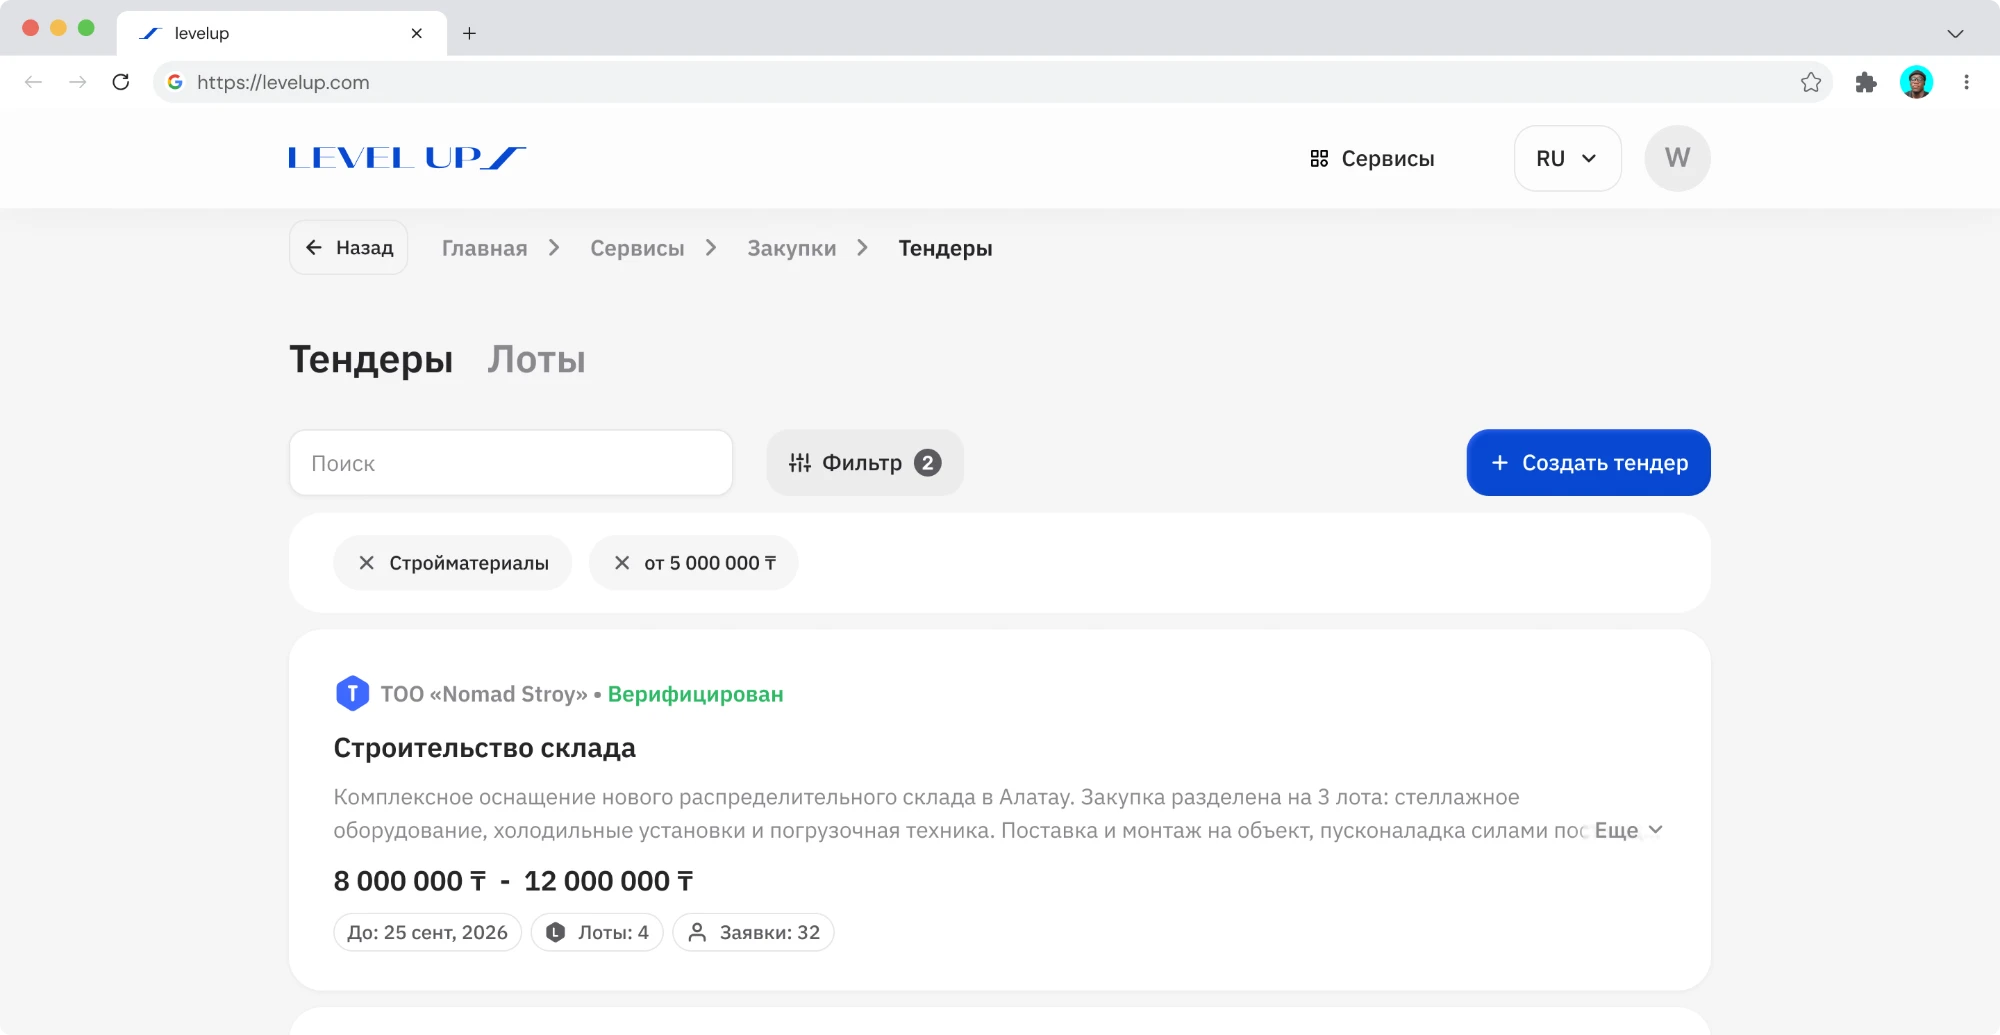Click the Лоты: 4 badge
Screen dimensions: 2000x1035
597,932
